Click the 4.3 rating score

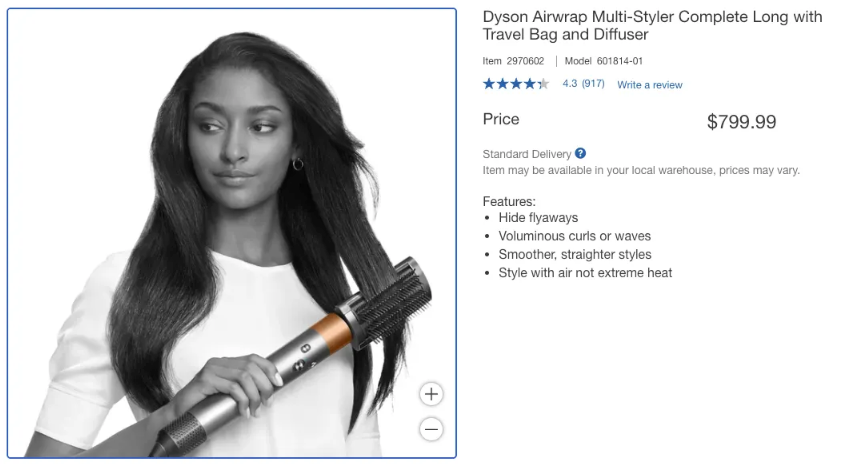point(570,84)
